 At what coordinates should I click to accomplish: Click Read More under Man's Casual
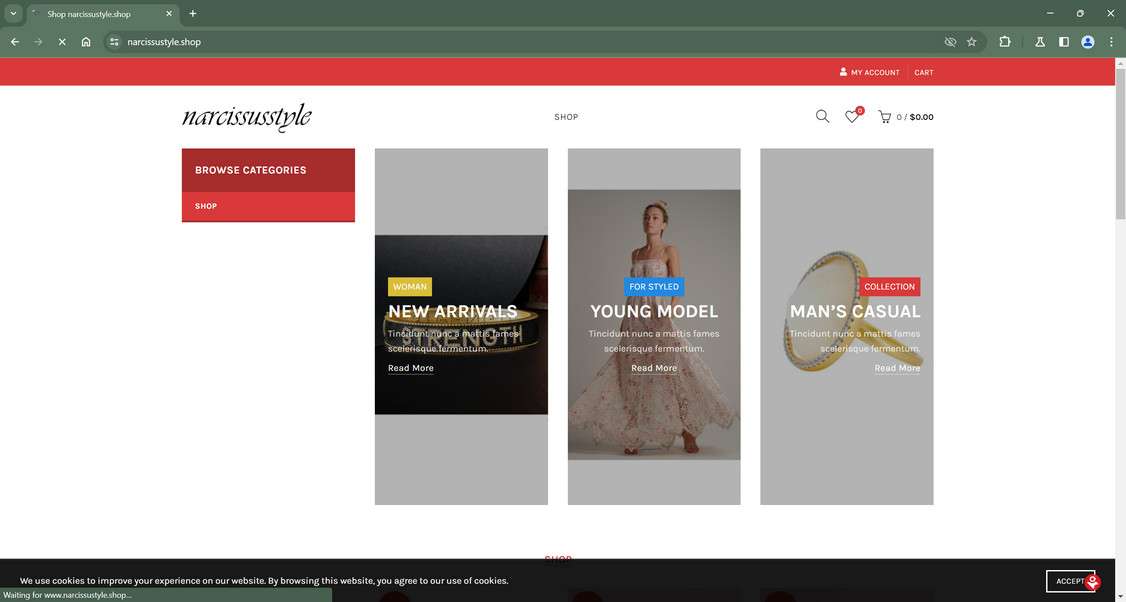pyautogui.click(x=897, y=368)
